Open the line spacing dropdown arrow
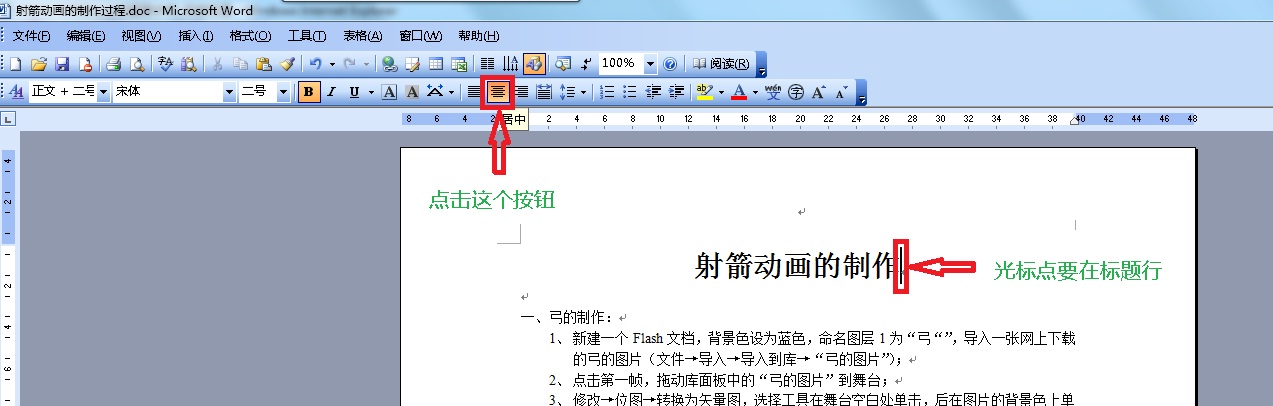1273x406 pixels. click(583, 92)
